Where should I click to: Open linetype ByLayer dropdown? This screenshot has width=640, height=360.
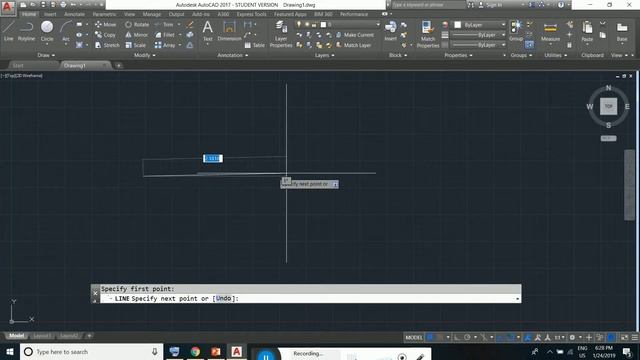480,45
